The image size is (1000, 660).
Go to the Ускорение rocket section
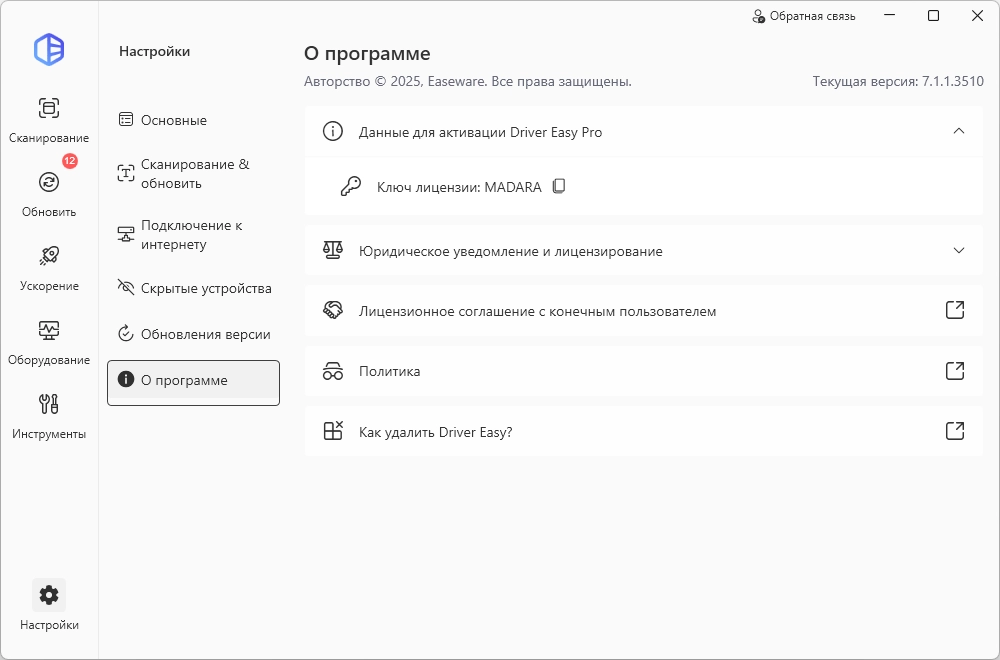49,265
